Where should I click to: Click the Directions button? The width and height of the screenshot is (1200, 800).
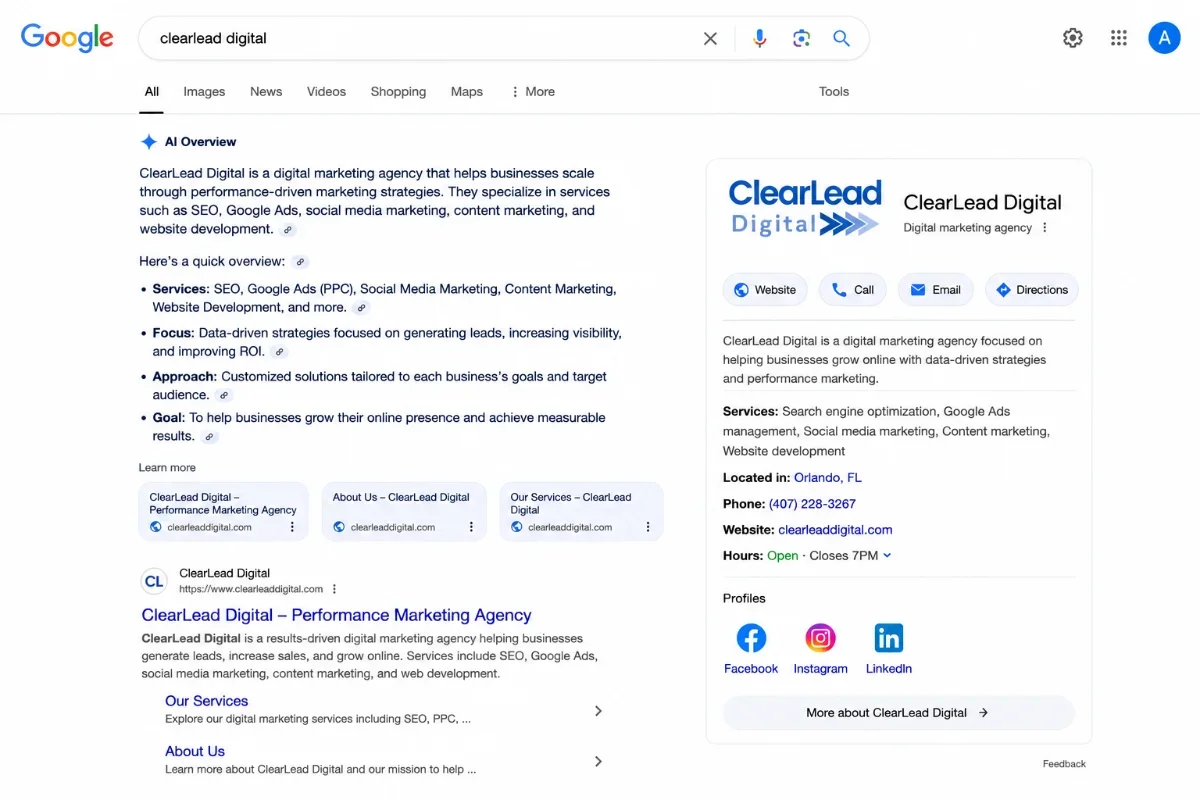tap(1032, 290)
